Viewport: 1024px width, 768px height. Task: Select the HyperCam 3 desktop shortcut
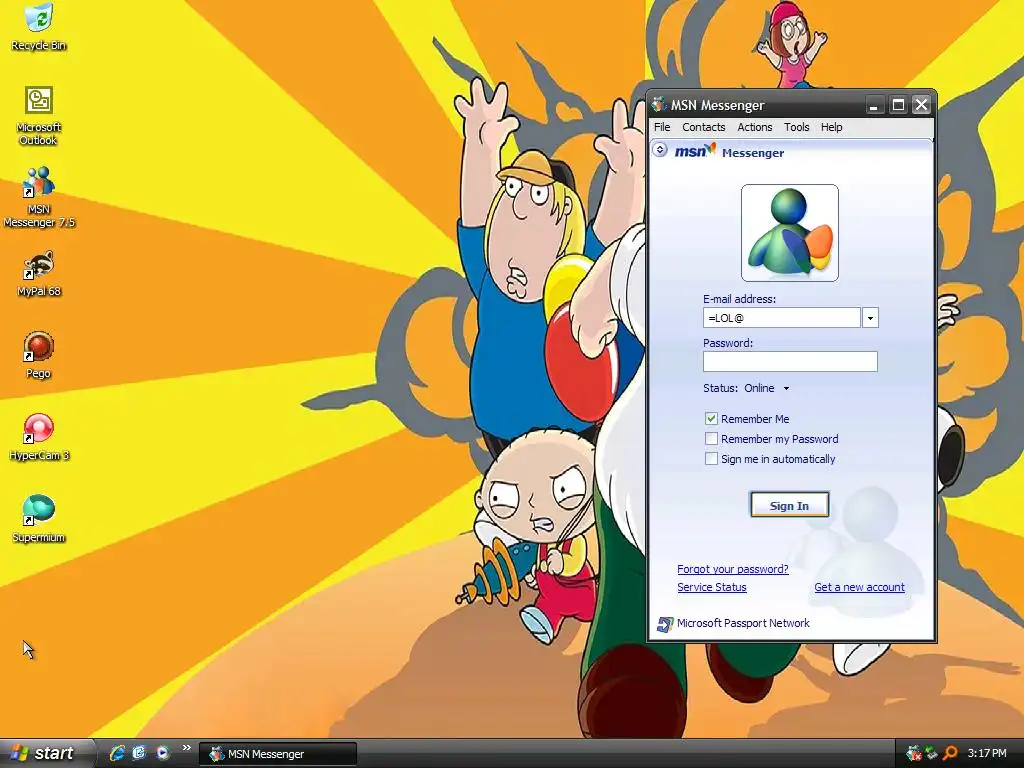[x=39, y=438]
